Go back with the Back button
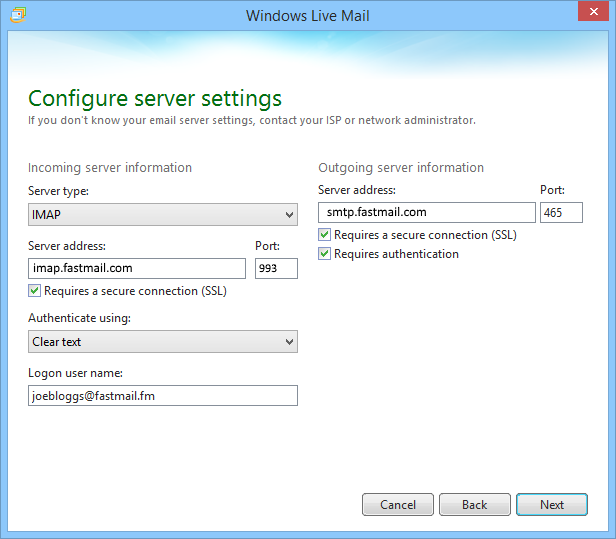616x539 pixels. coord(475,505)
